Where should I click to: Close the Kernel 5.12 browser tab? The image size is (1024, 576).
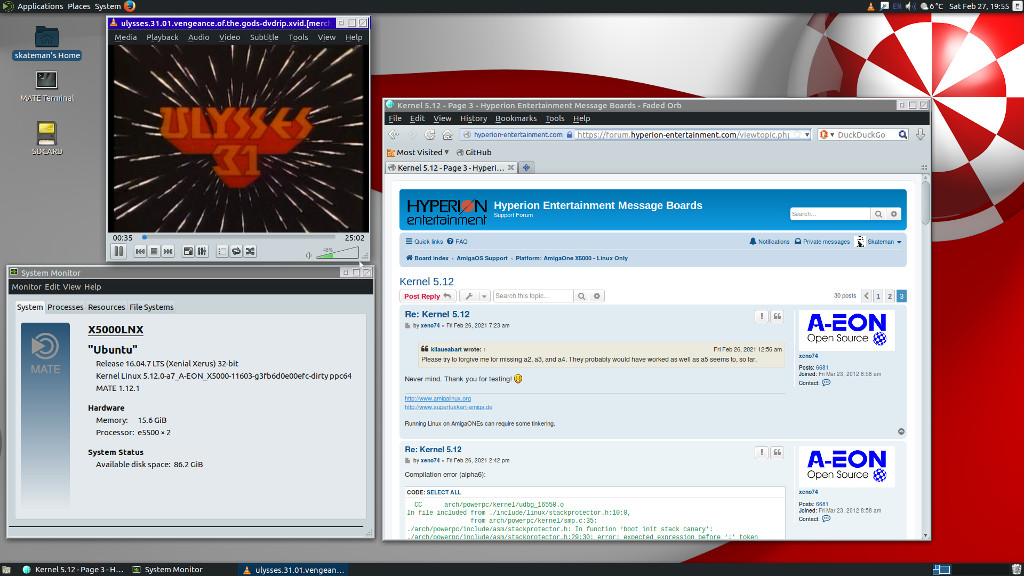(x=511, y=168)
